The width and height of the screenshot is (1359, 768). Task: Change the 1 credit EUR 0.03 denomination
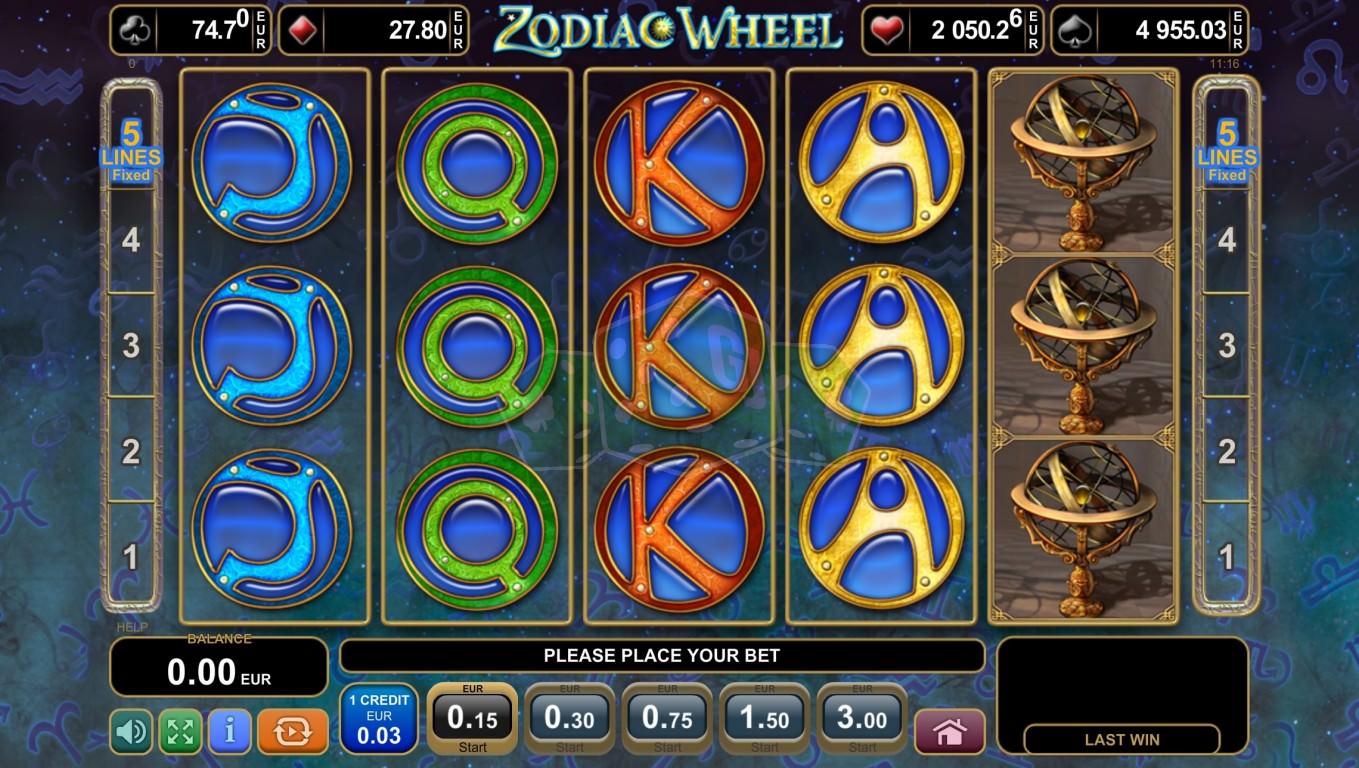[379, 719]
